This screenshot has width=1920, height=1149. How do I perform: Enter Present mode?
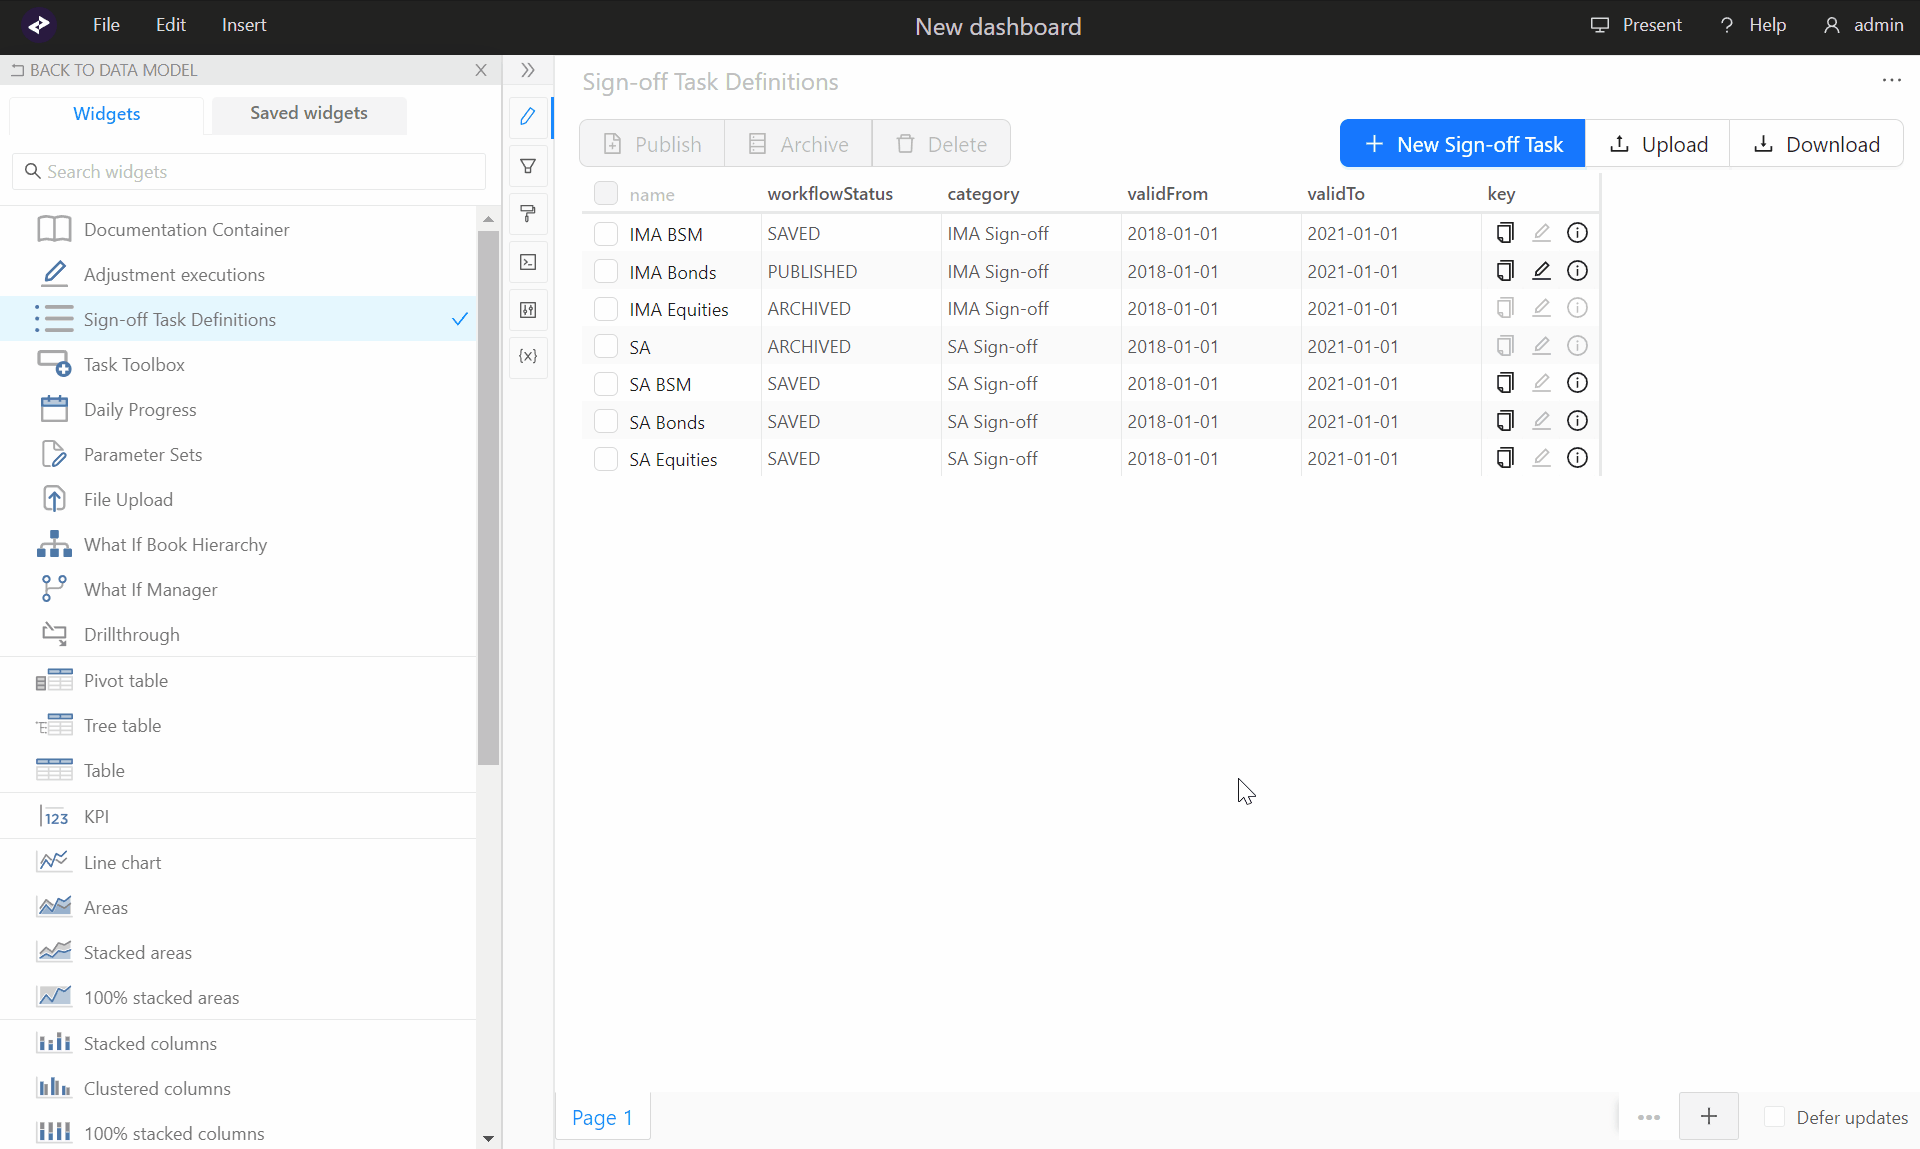pos(1636,25)
